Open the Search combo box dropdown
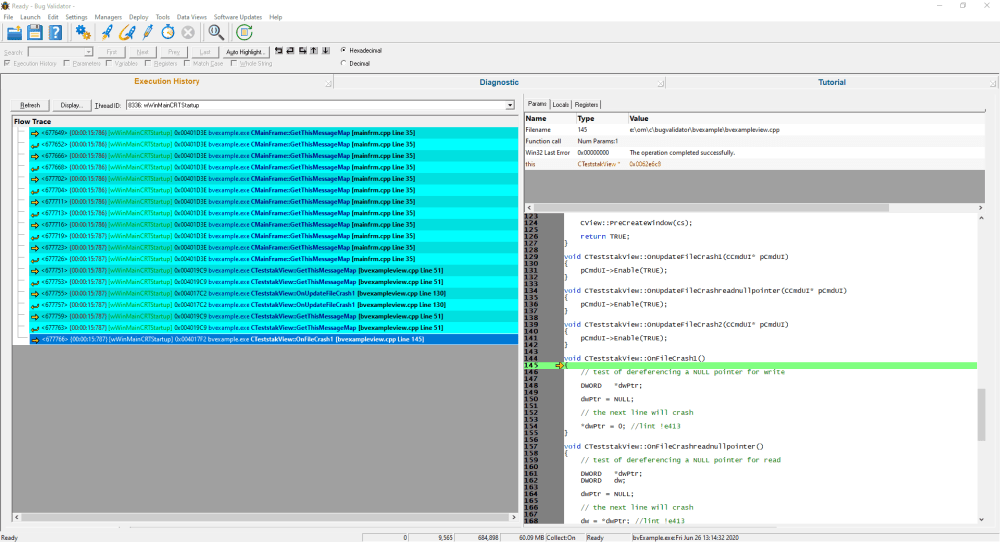 pos(88,52)
